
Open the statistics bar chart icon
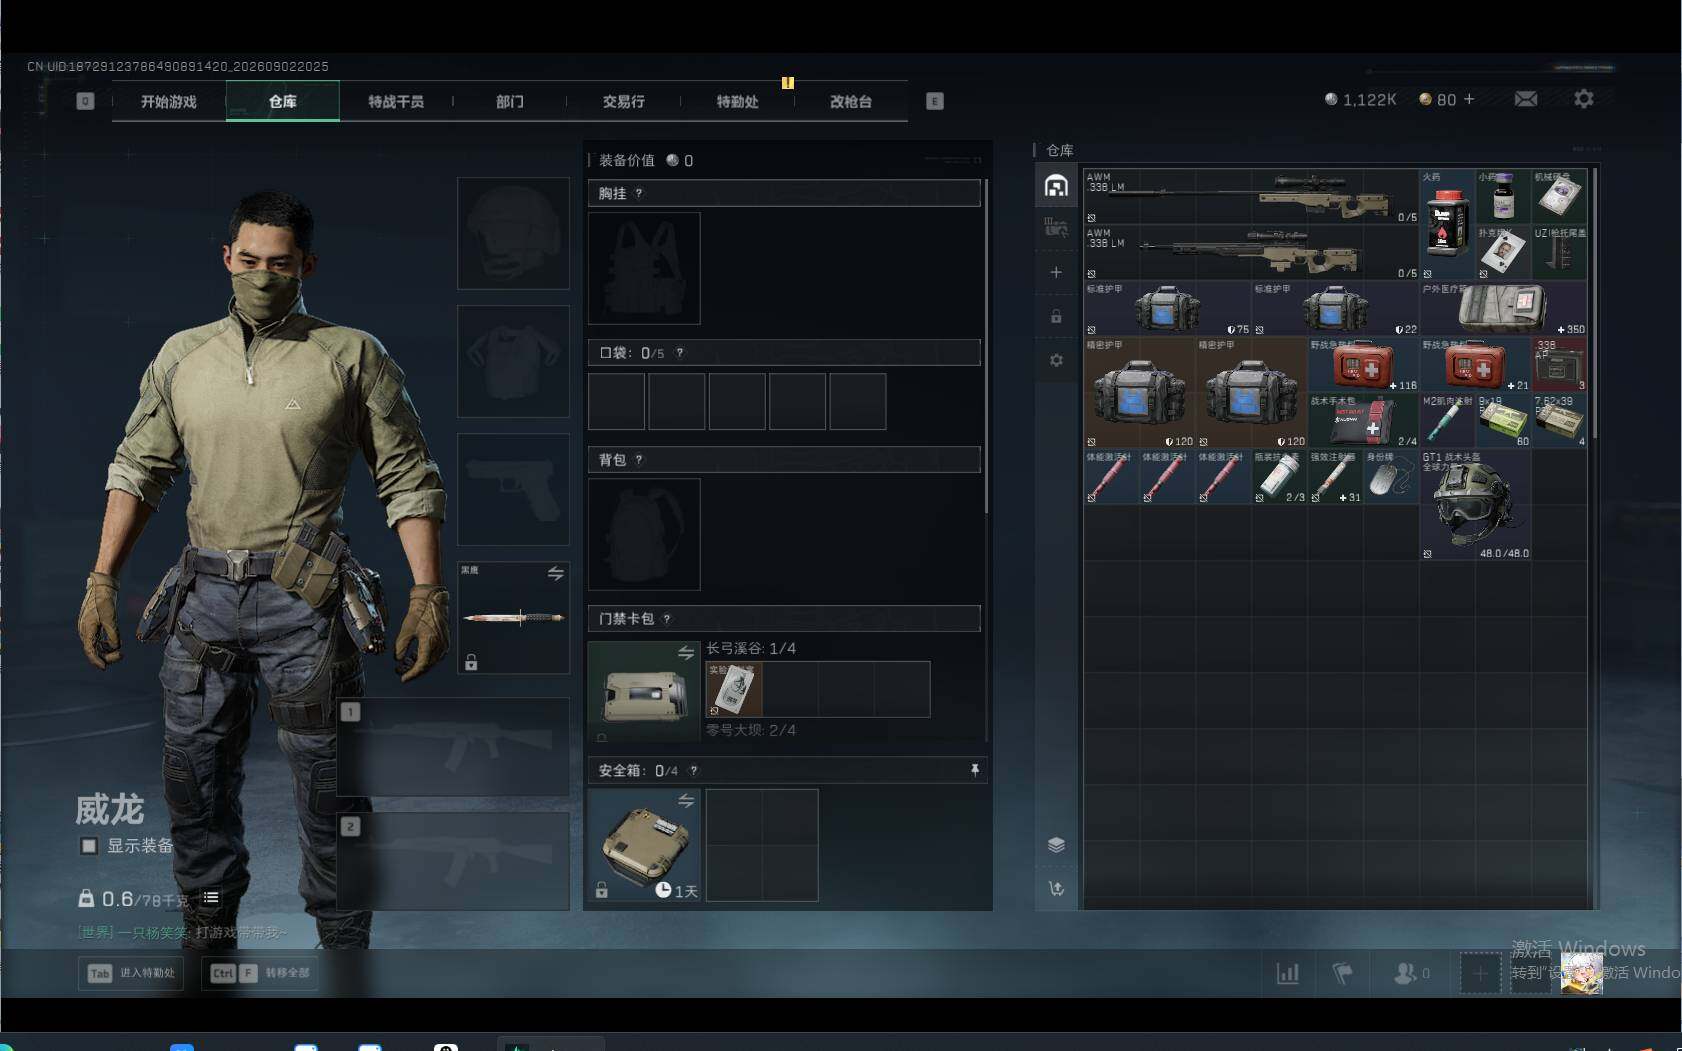[x=1288, y=972]
